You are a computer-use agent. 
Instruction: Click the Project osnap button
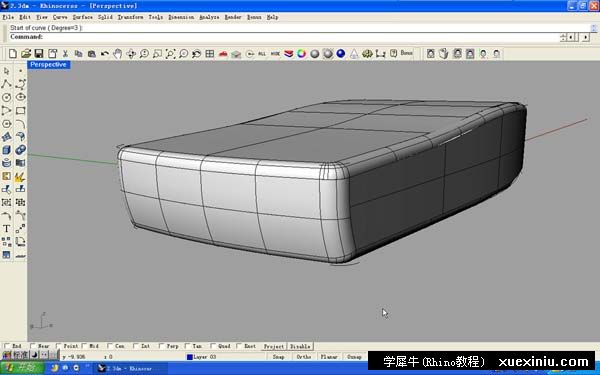[274, 346]
